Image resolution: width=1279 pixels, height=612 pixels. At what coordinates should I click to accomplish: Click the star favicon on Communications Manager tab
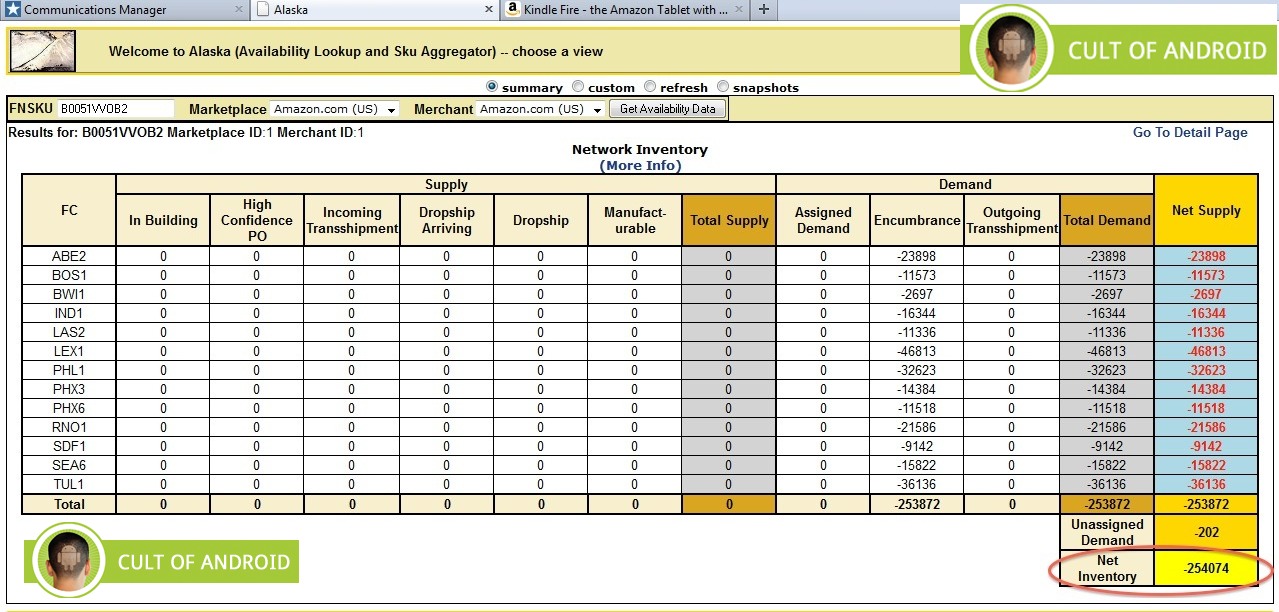click(x=13, y=10)
